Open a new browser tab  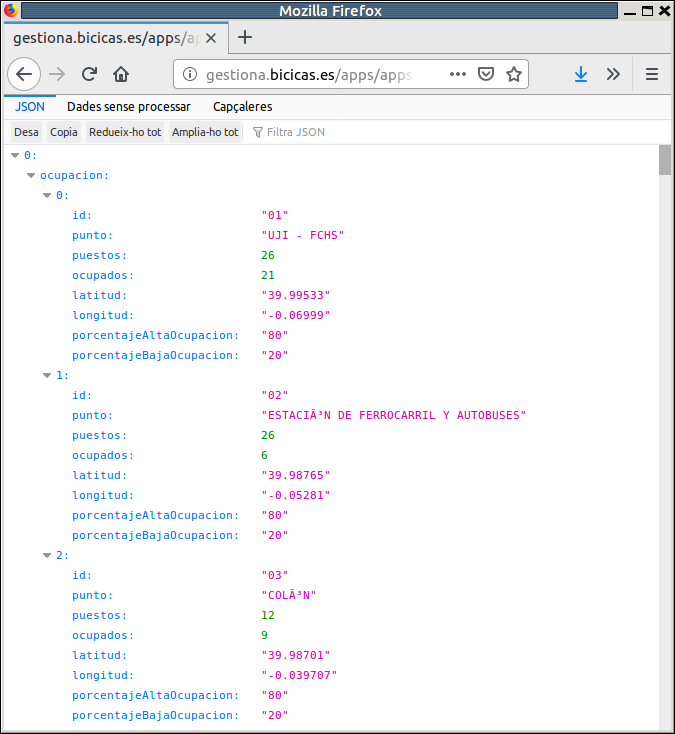pyautogui.click(x=245, y=37)
